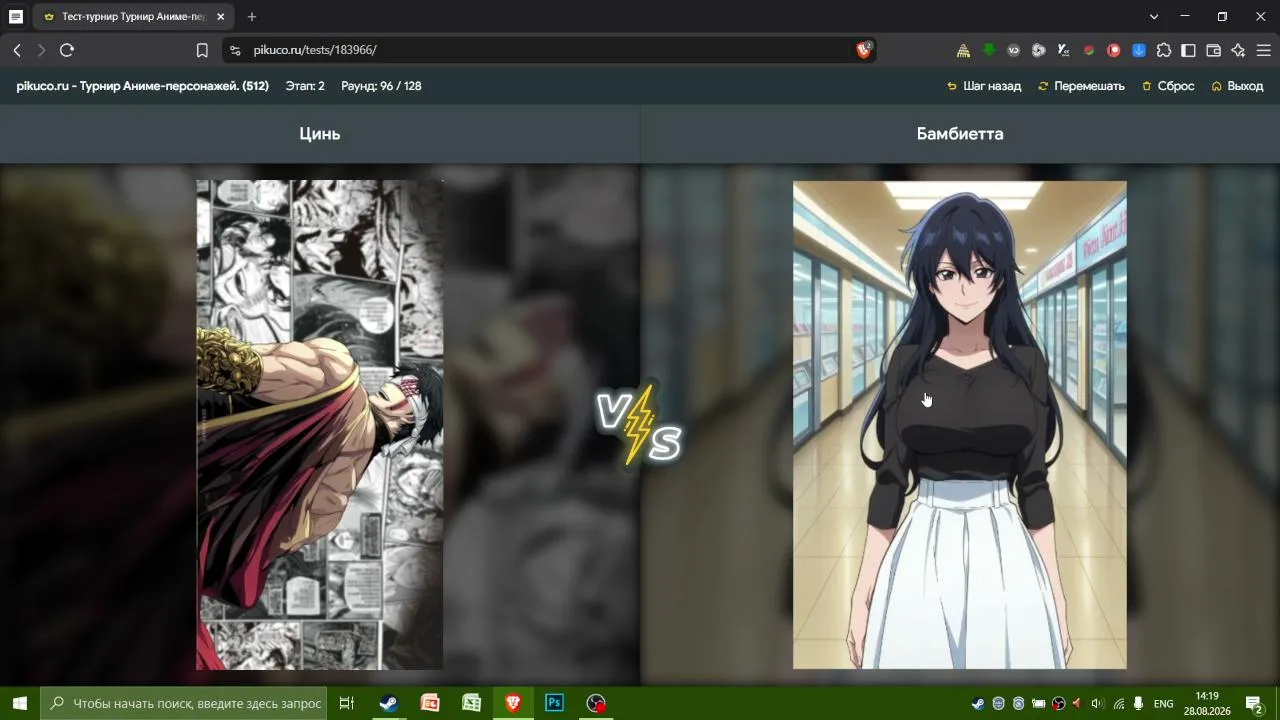Bookmark this page with the bookmark icon
1280x720 pixels.
(x=202, y=50)
